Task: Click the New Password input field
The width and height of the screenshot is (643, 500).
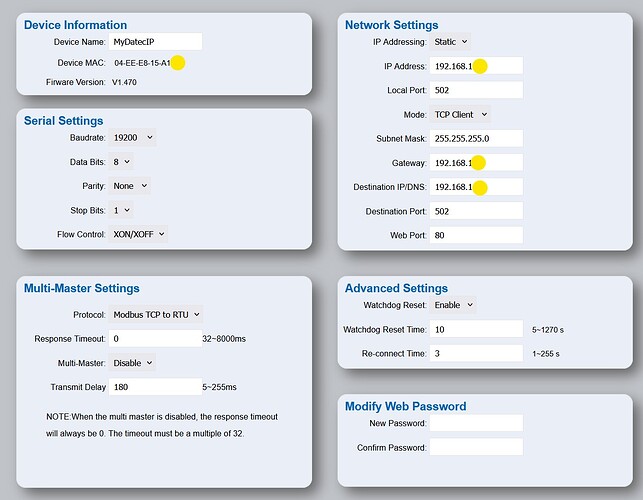Action: click(477, 423)
